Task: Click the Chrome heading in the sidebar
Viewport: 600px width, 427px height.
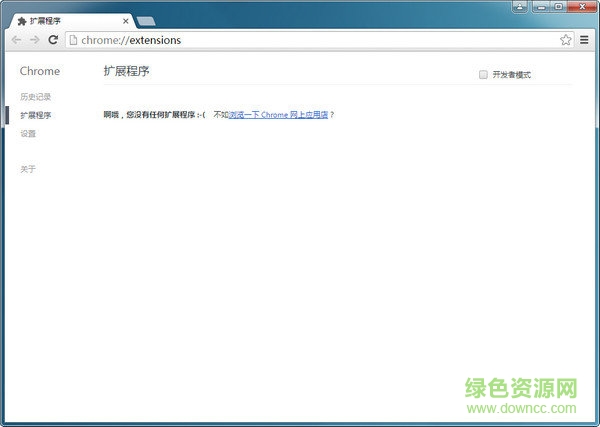Action: tap(40, 71)
